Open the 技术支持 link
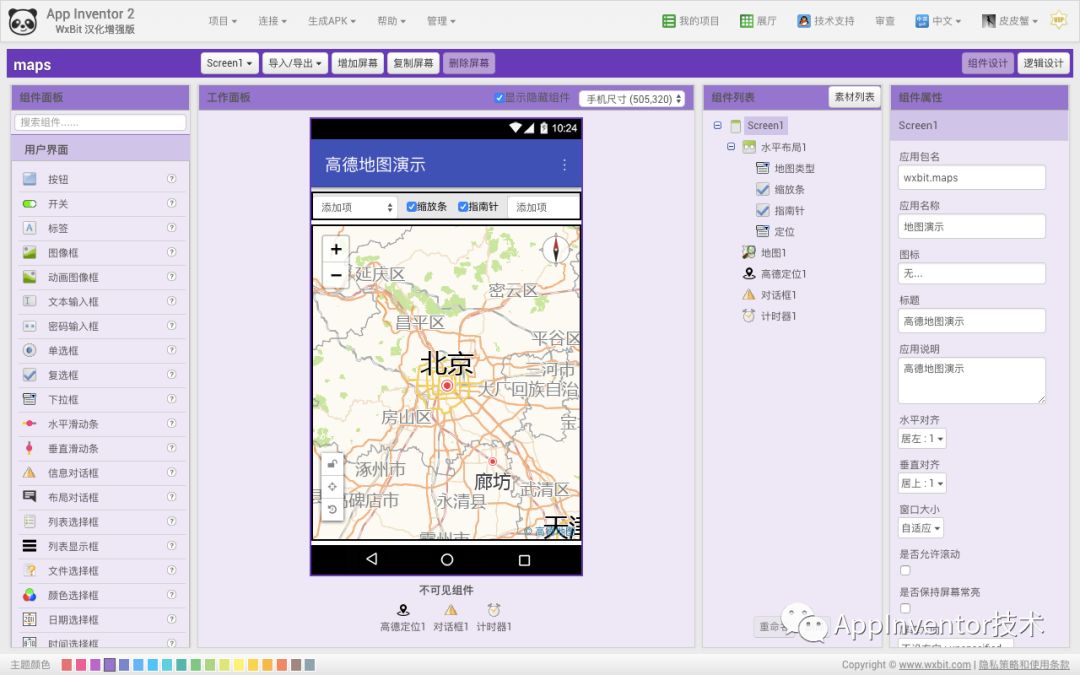The width and height of the screenshot is (1080, 675). [825, 21]
